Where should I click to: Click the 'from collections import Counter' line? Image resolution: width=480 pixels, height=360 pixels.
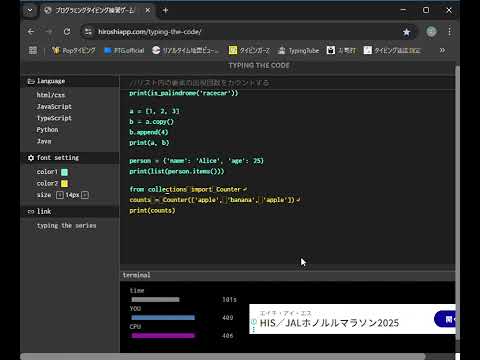pyautogui.click(x=188, y=189)
